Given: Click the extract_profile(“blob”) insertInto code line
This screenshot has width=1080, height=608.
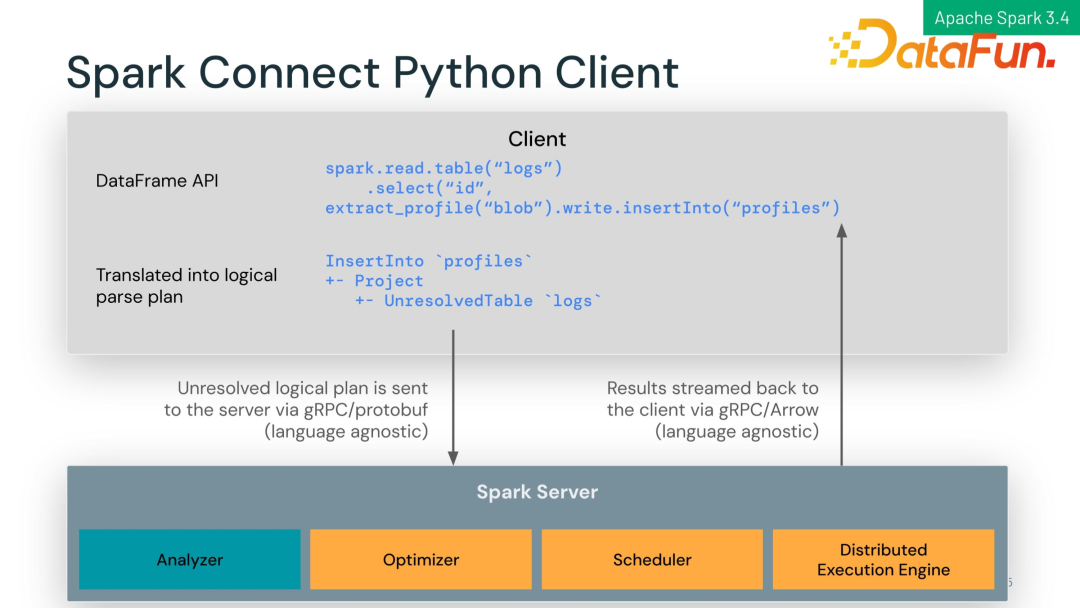Looking at the screenshot, I should 583,208.
